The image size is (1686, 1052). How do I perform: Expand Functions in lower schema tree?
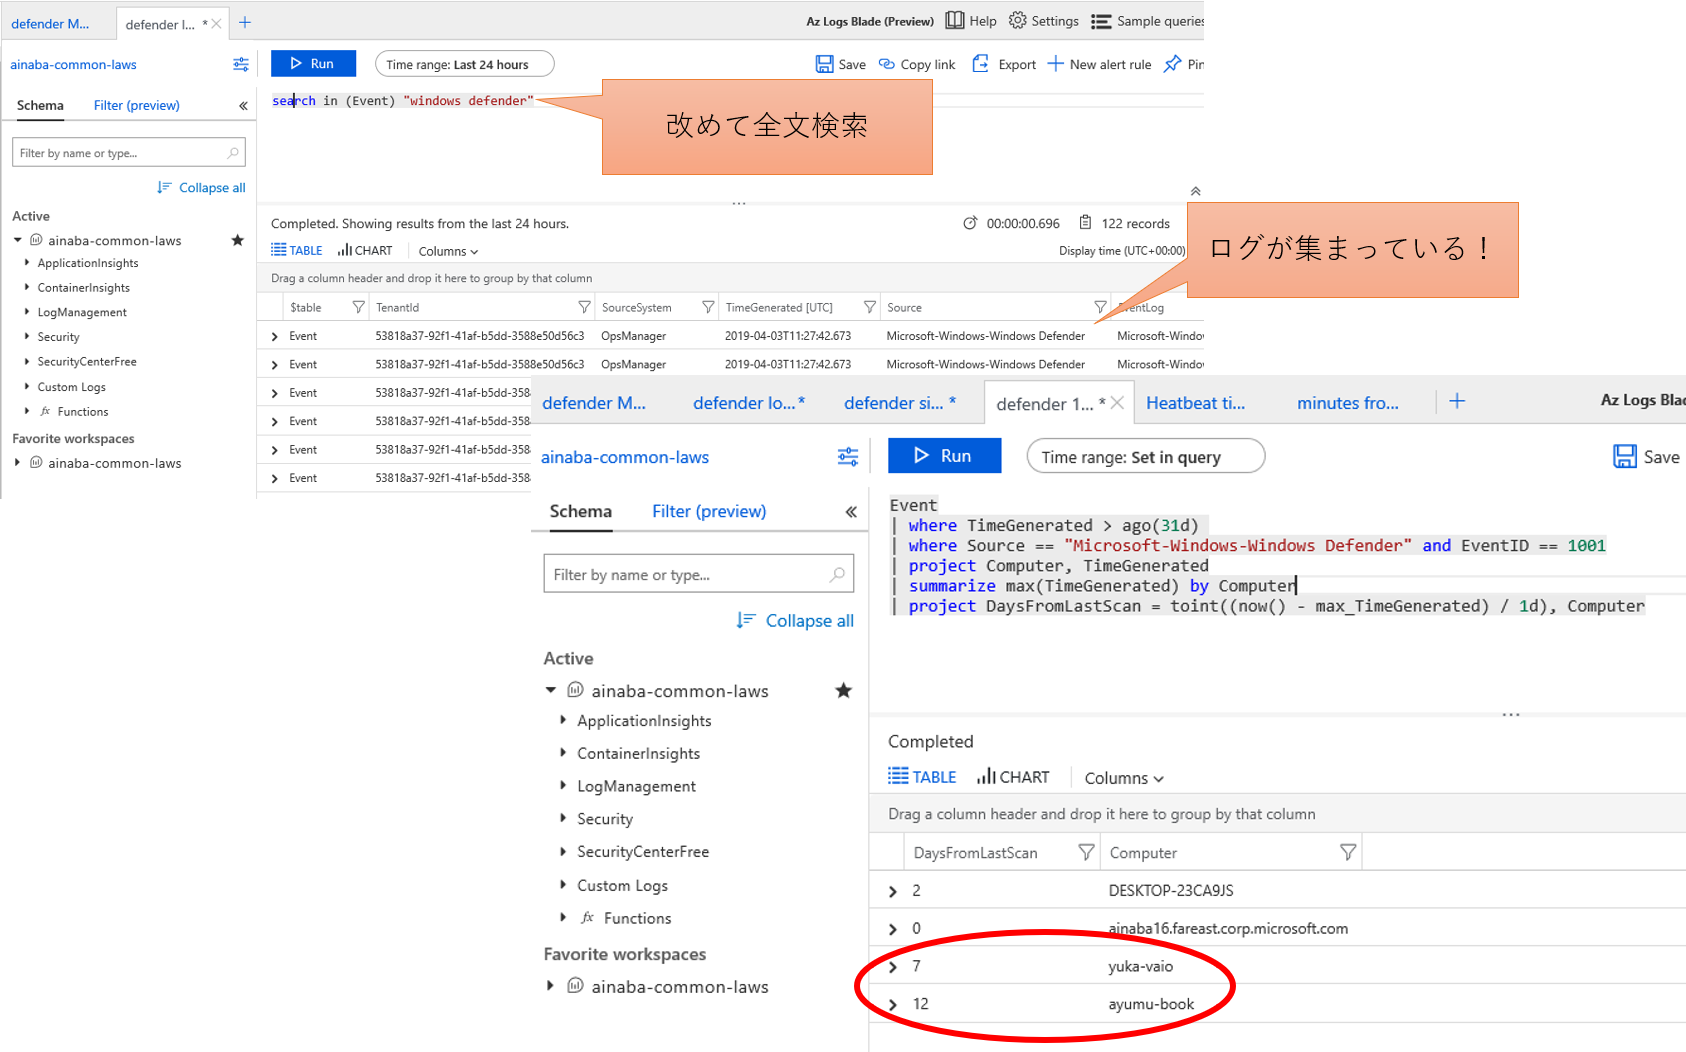pos(563,917)
